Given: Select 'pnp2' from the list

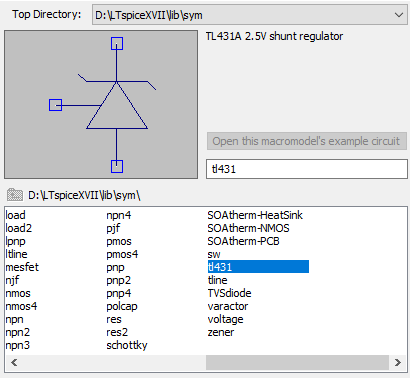Looking at the screenshot, I should point(119,280).
